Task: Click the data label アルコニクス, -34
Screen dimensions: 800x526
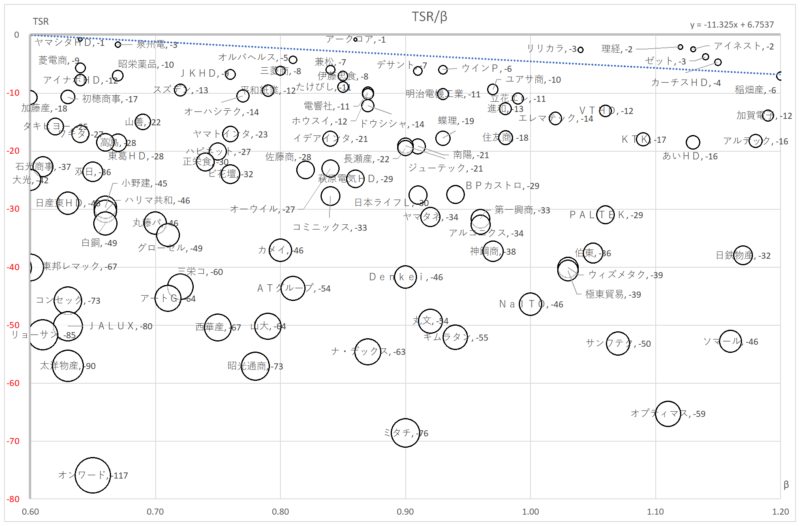Action: 486,233
